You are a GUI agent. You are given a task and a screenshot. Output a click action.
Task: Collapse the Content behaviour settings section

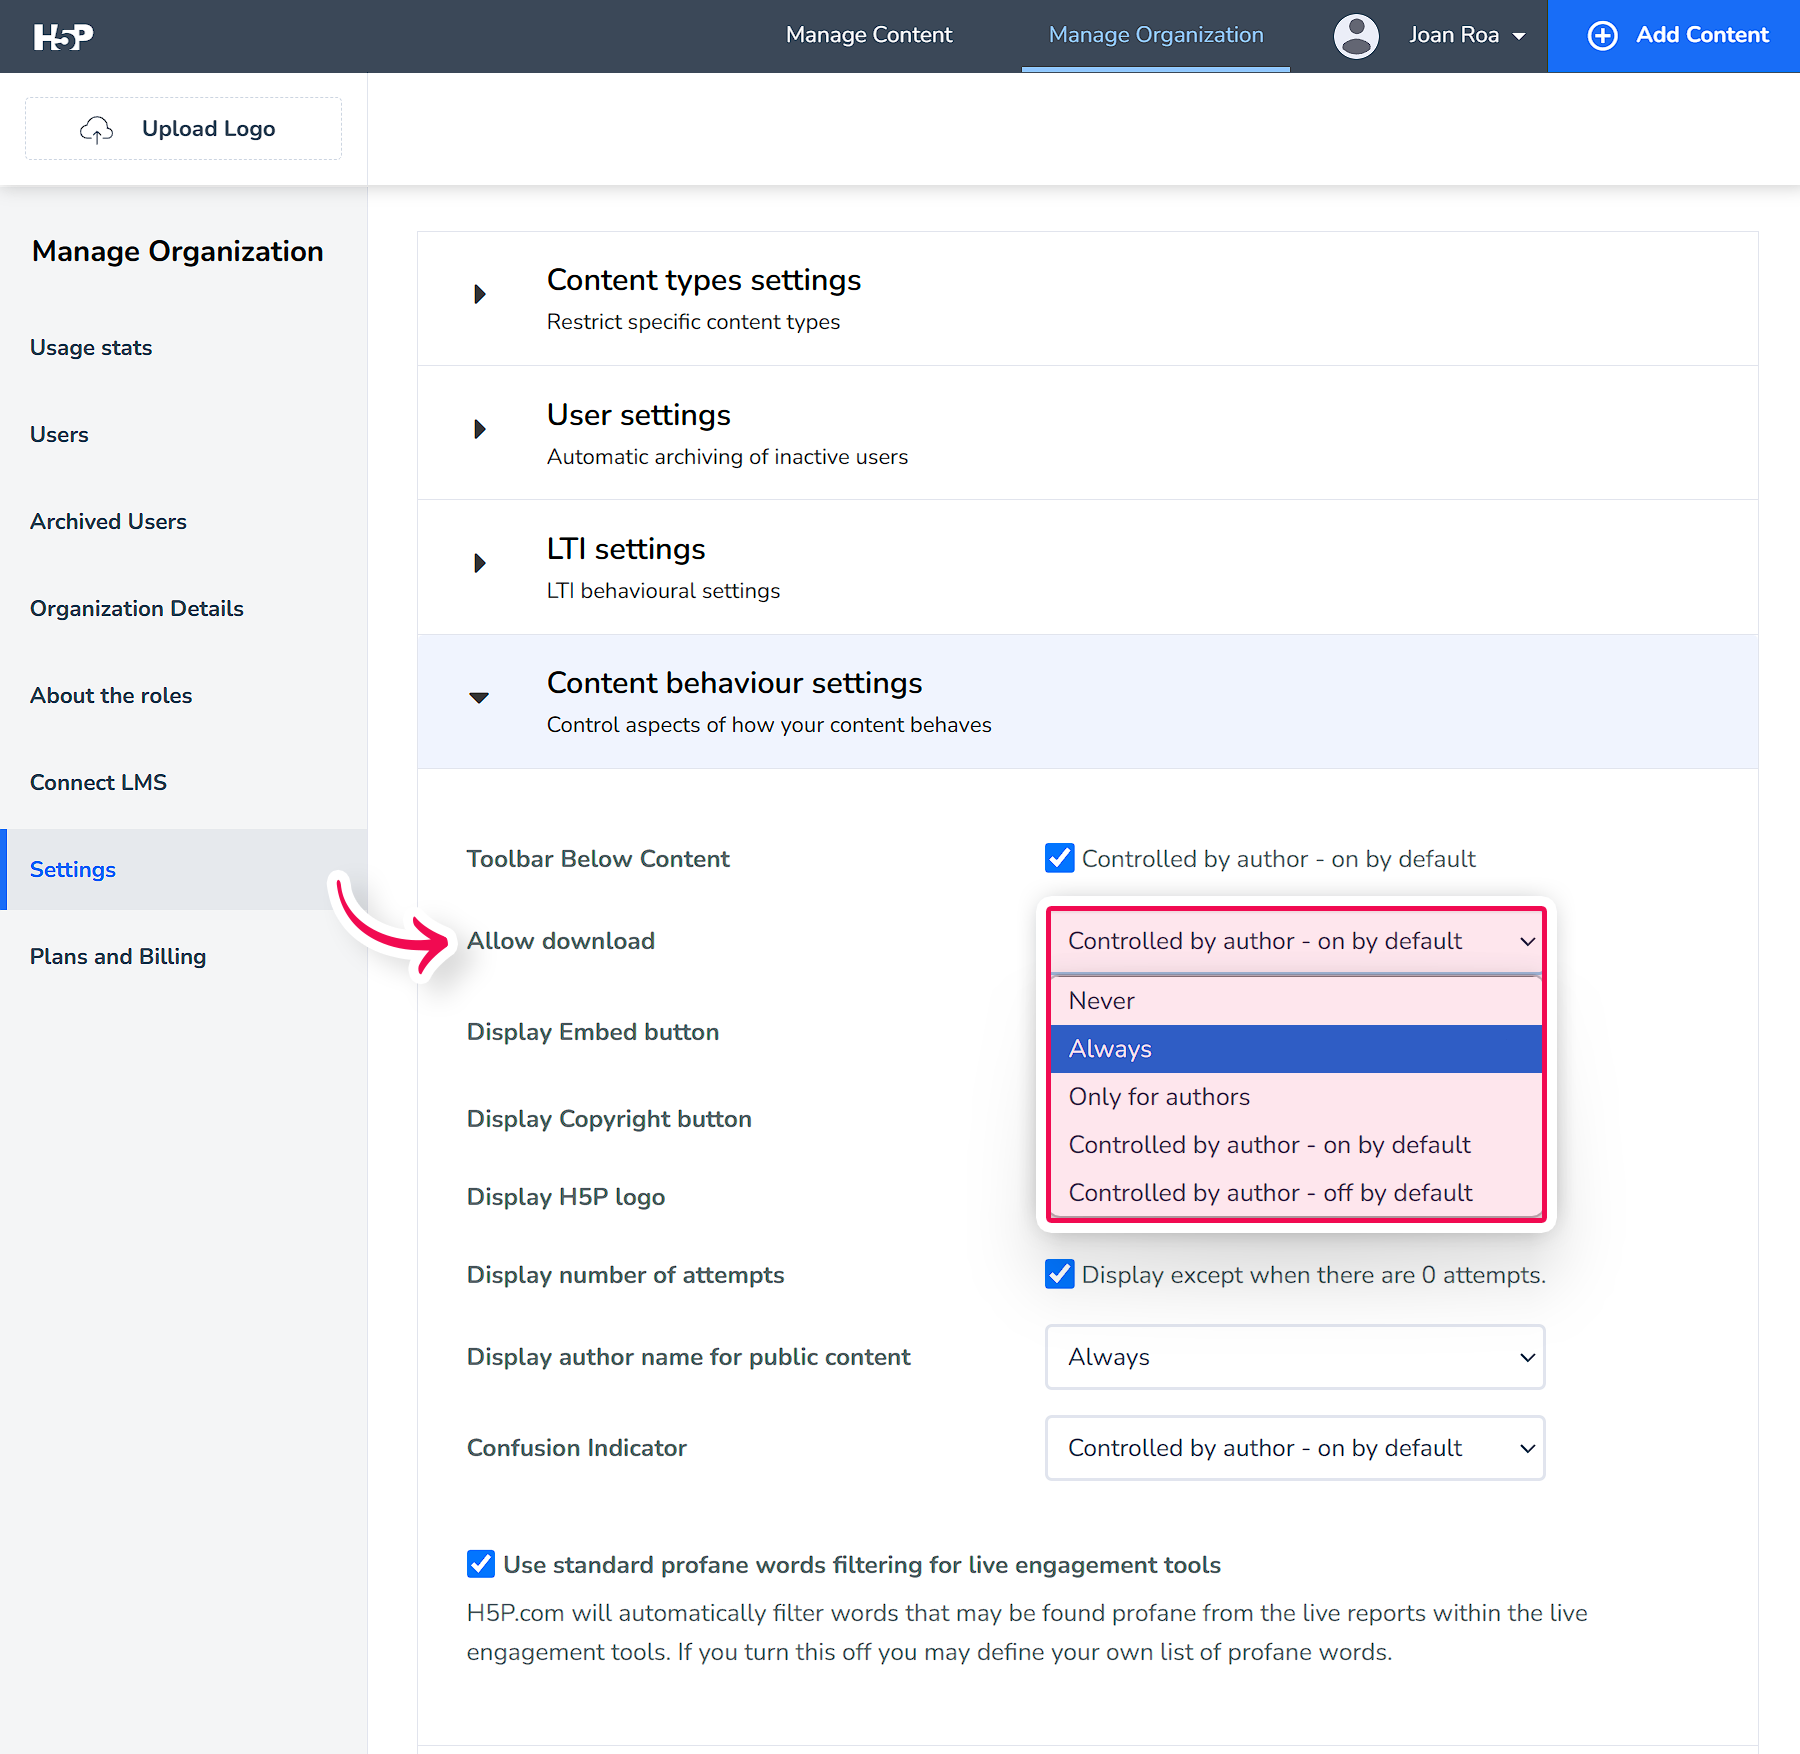[x=480, y=697]
